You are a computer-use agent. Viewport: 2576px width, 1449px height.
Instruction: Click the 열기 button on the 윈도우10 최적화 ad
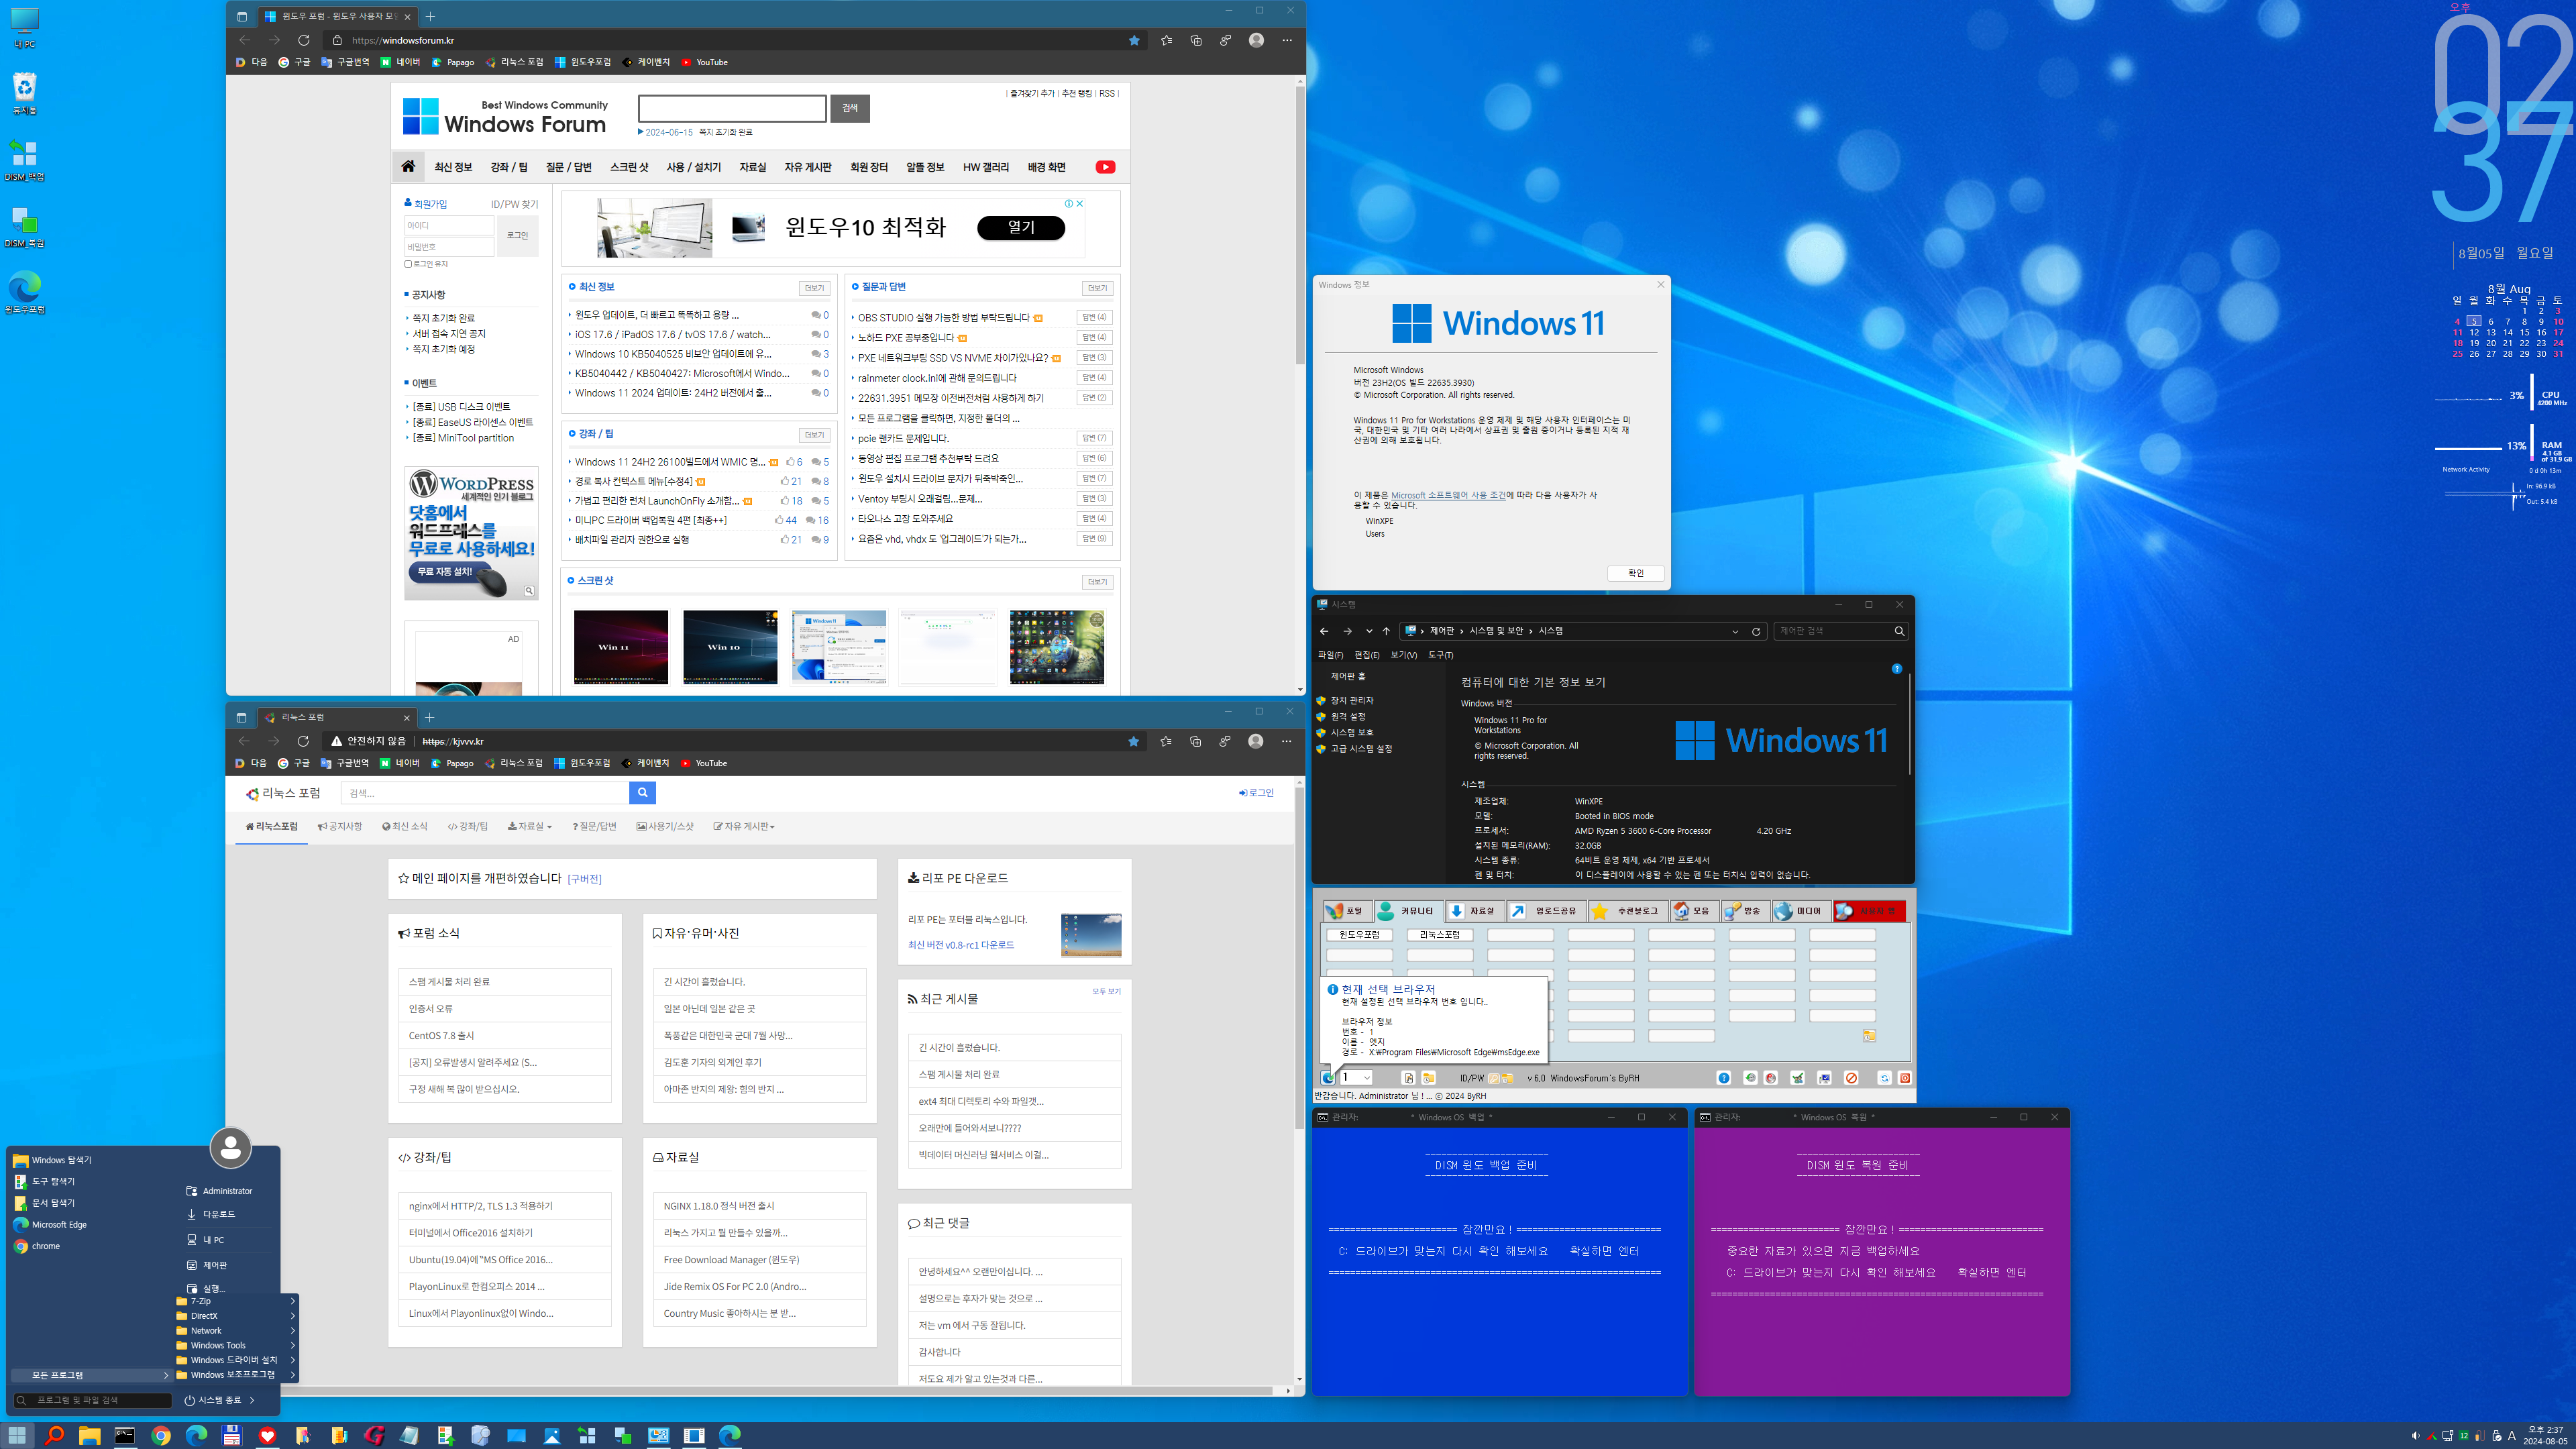1021,227
